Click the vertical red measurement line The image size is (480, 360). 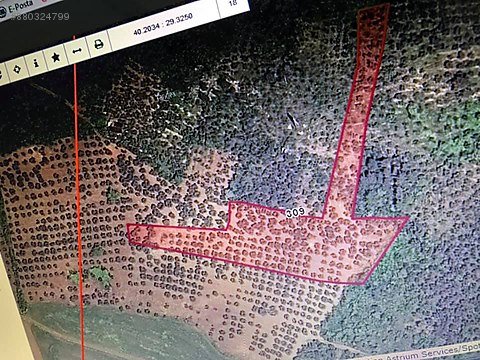coord(78,200)
